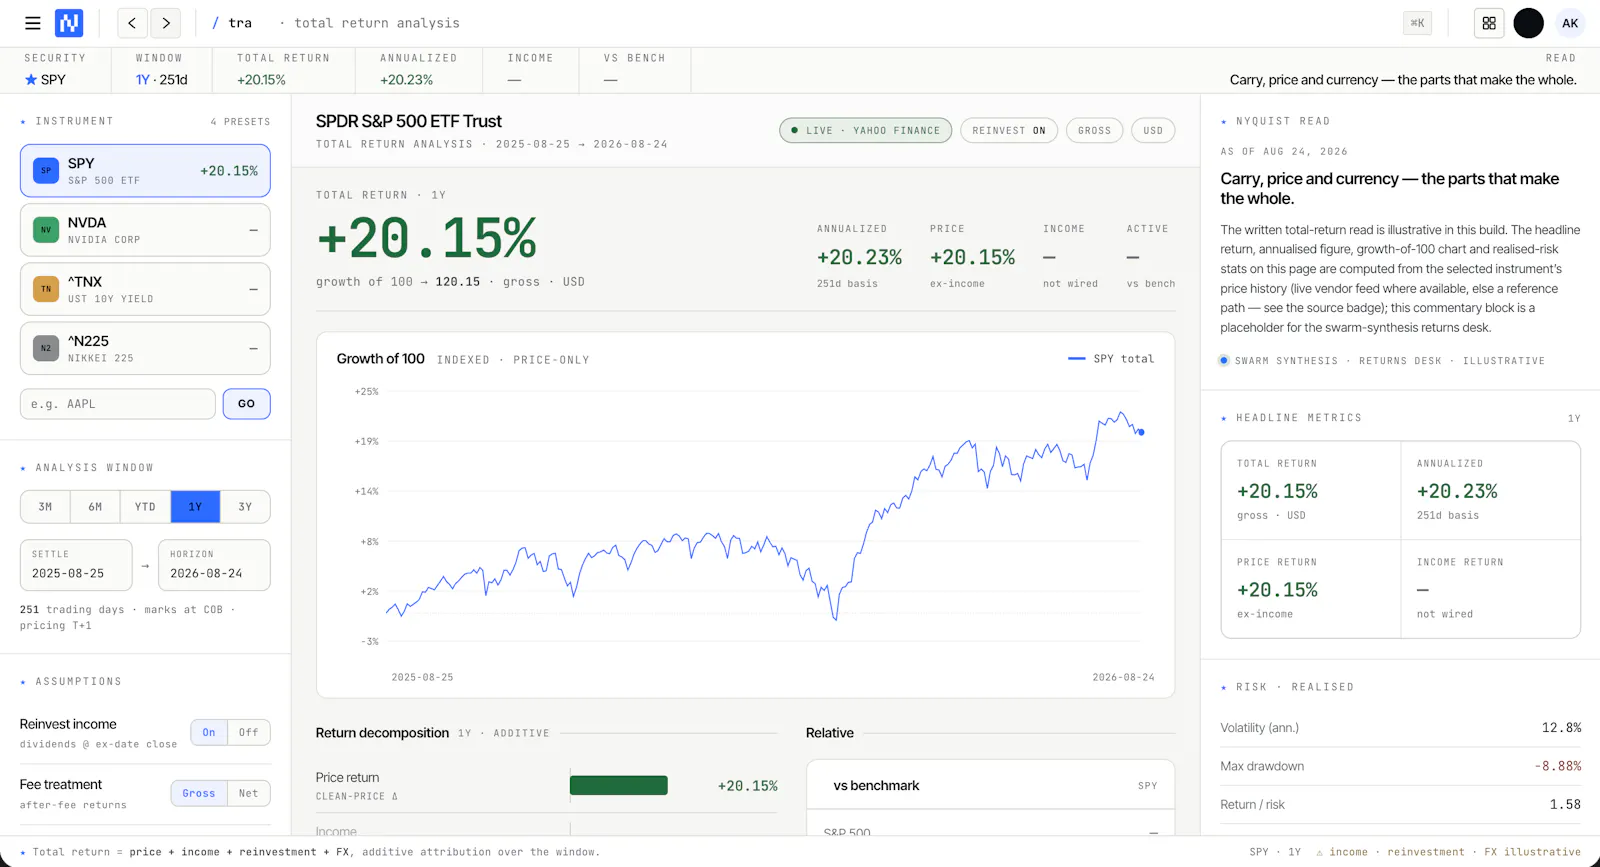The image size is (1600, 867).
Task: Click the blue SP instrument badge
Action: pyautogui.click(x=46, y=171)
